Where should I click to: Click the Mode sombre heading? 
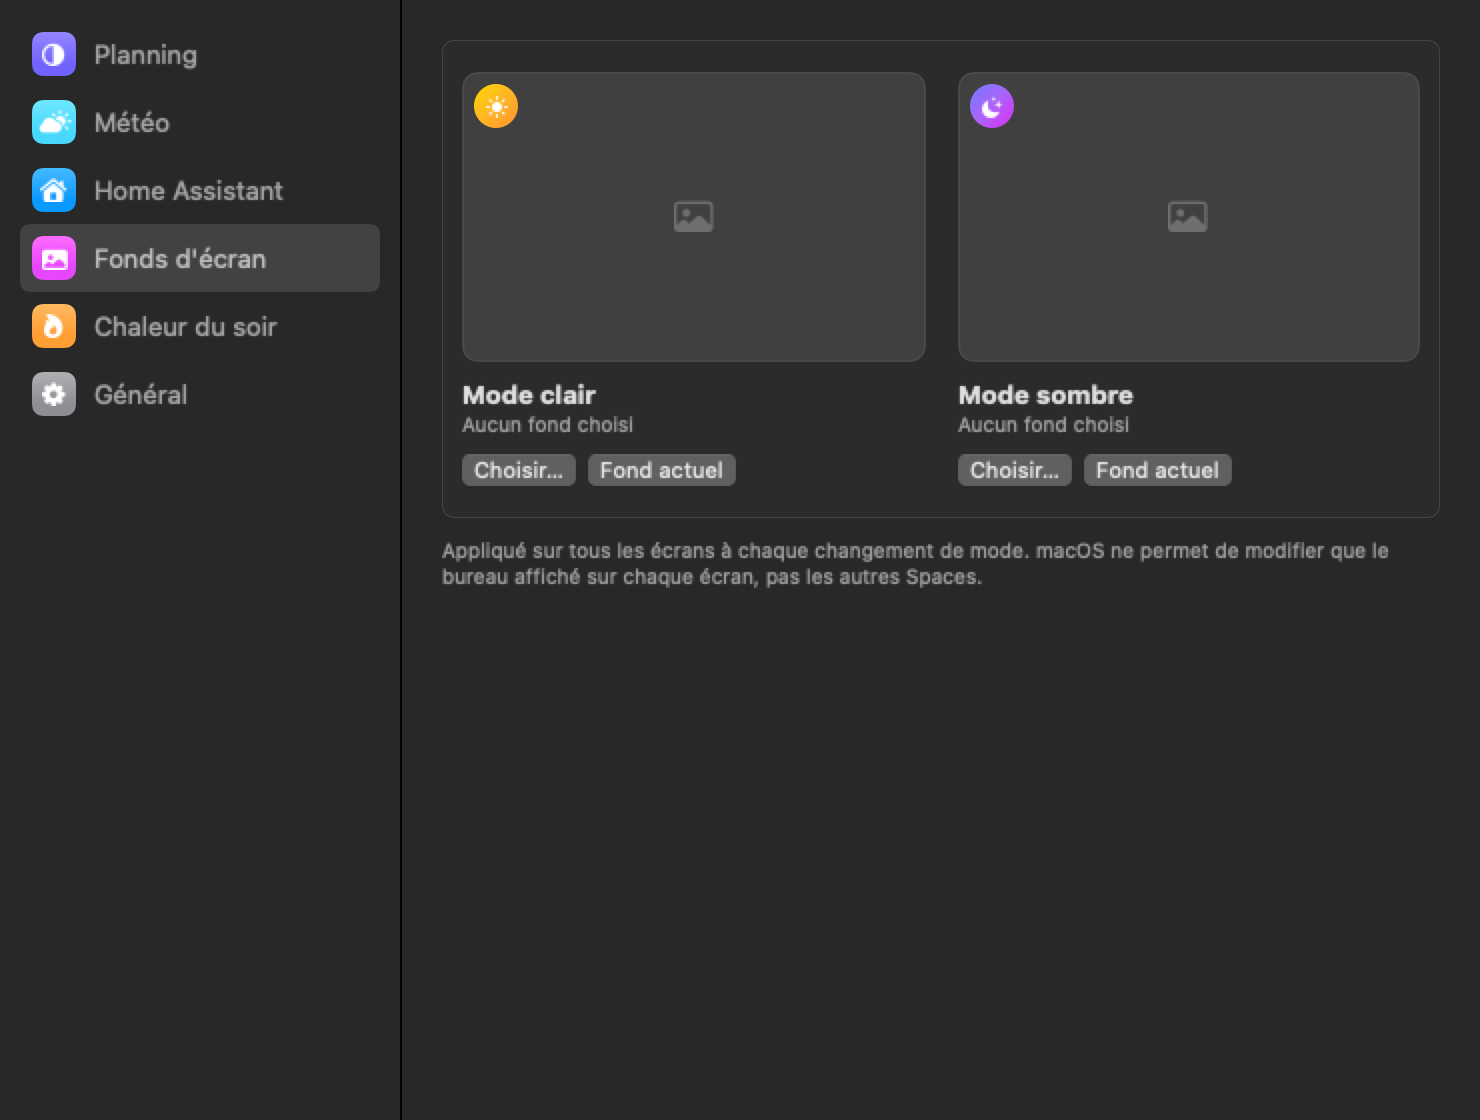[x=1046, y=395]
